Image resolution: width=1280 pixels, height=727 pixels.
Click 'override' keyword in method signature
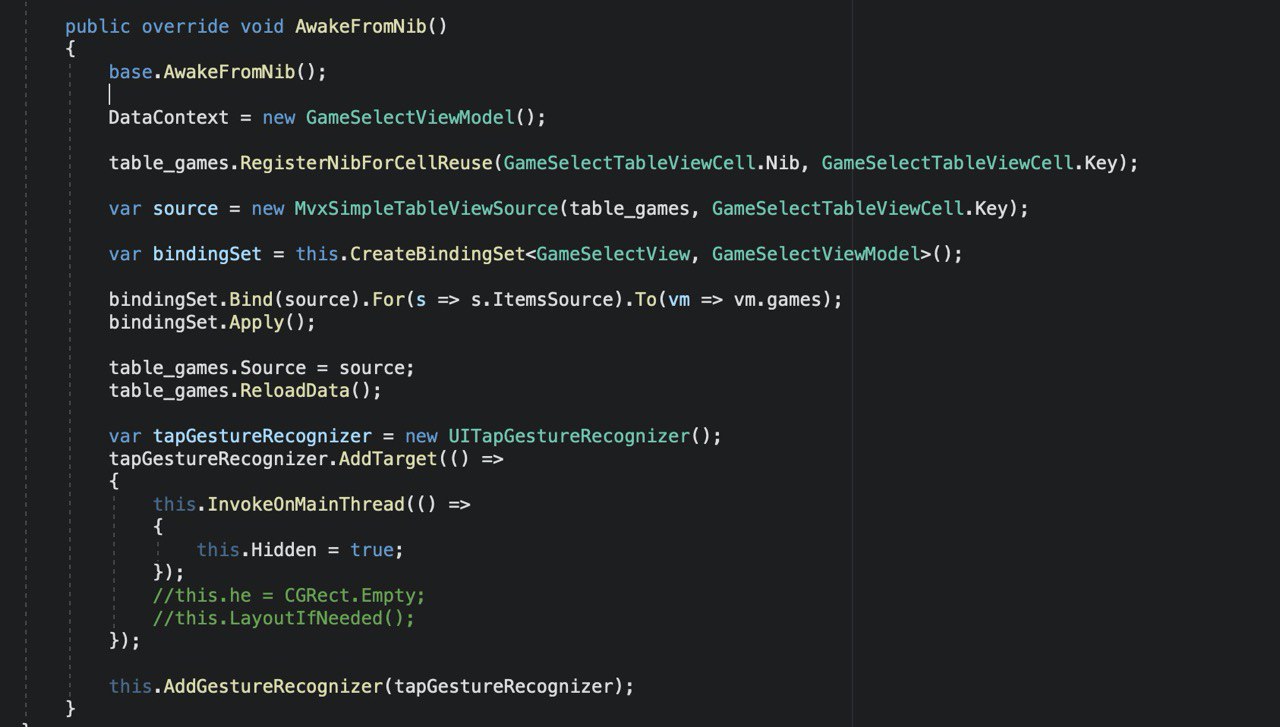(x=185, y=26)
